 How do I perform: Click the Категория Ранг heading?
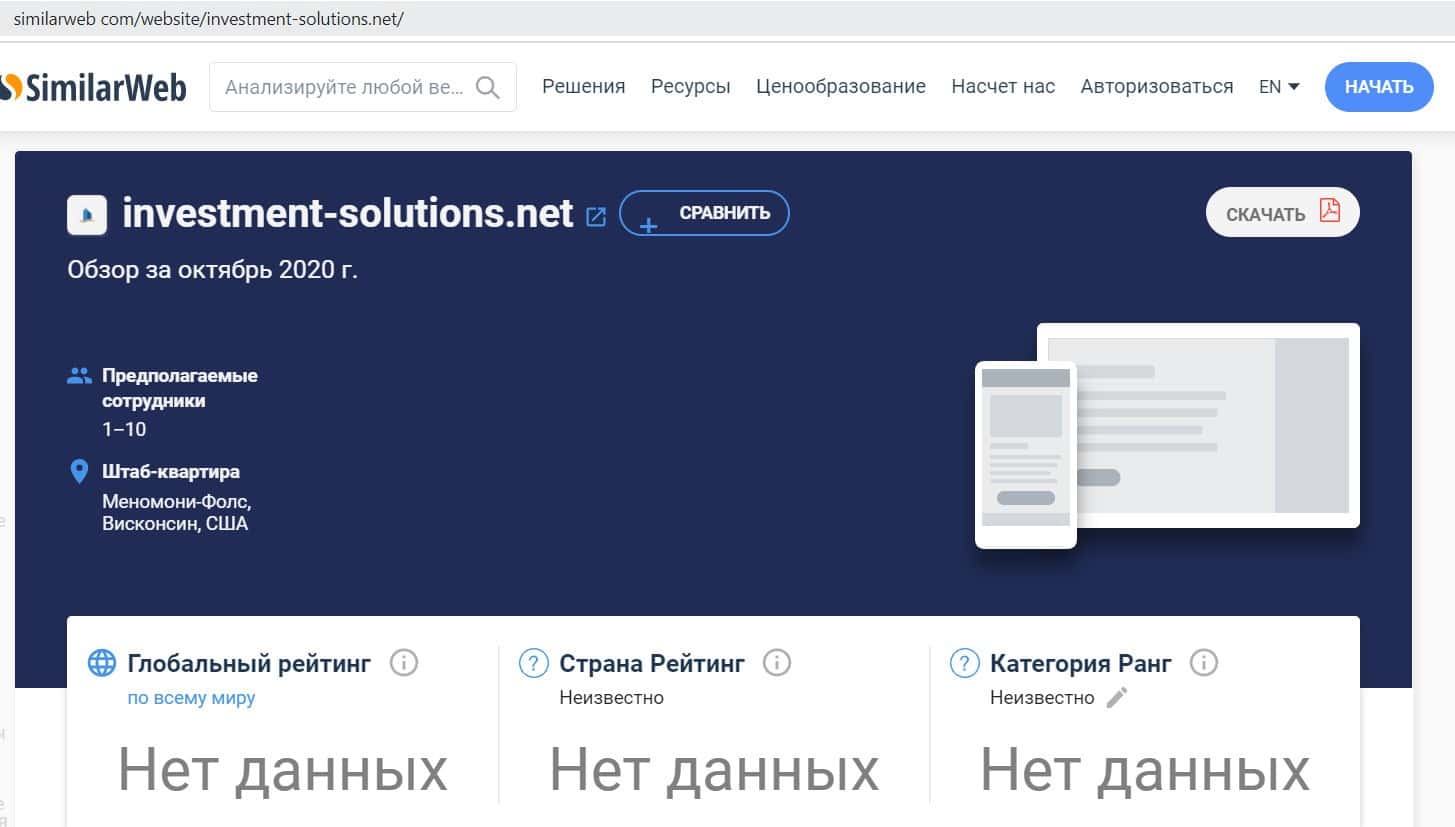pyautogui.click(x=1081, y=663)
